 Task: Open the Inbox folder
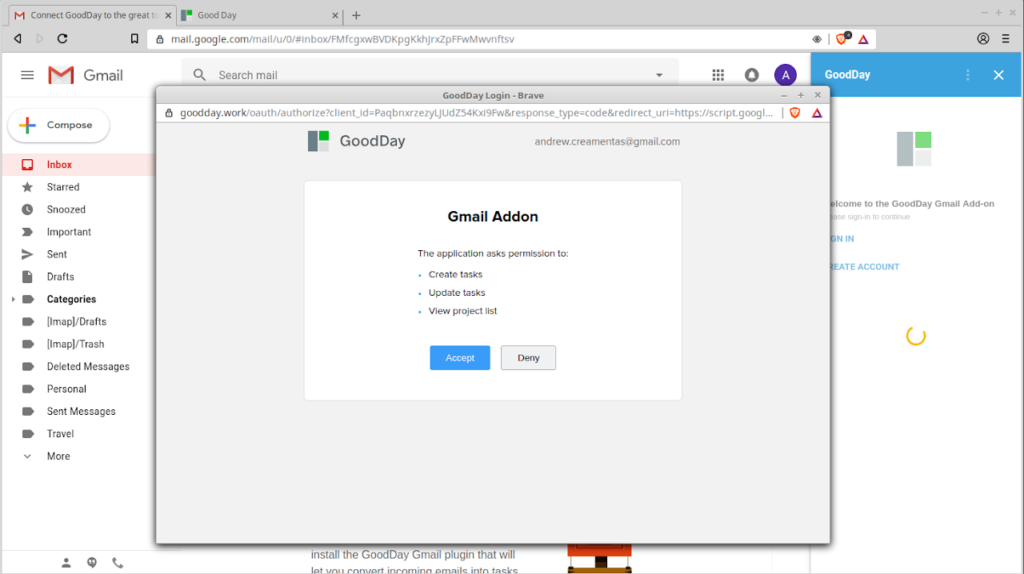[78, 165]
